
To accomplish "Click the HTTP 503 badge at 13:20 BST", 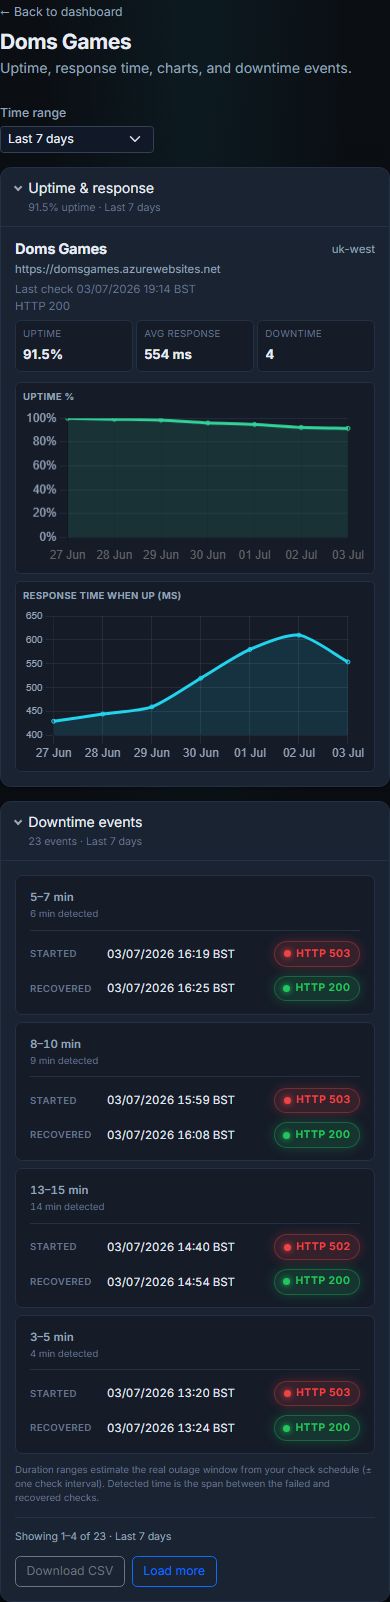I will click(x=317, y=1392).
